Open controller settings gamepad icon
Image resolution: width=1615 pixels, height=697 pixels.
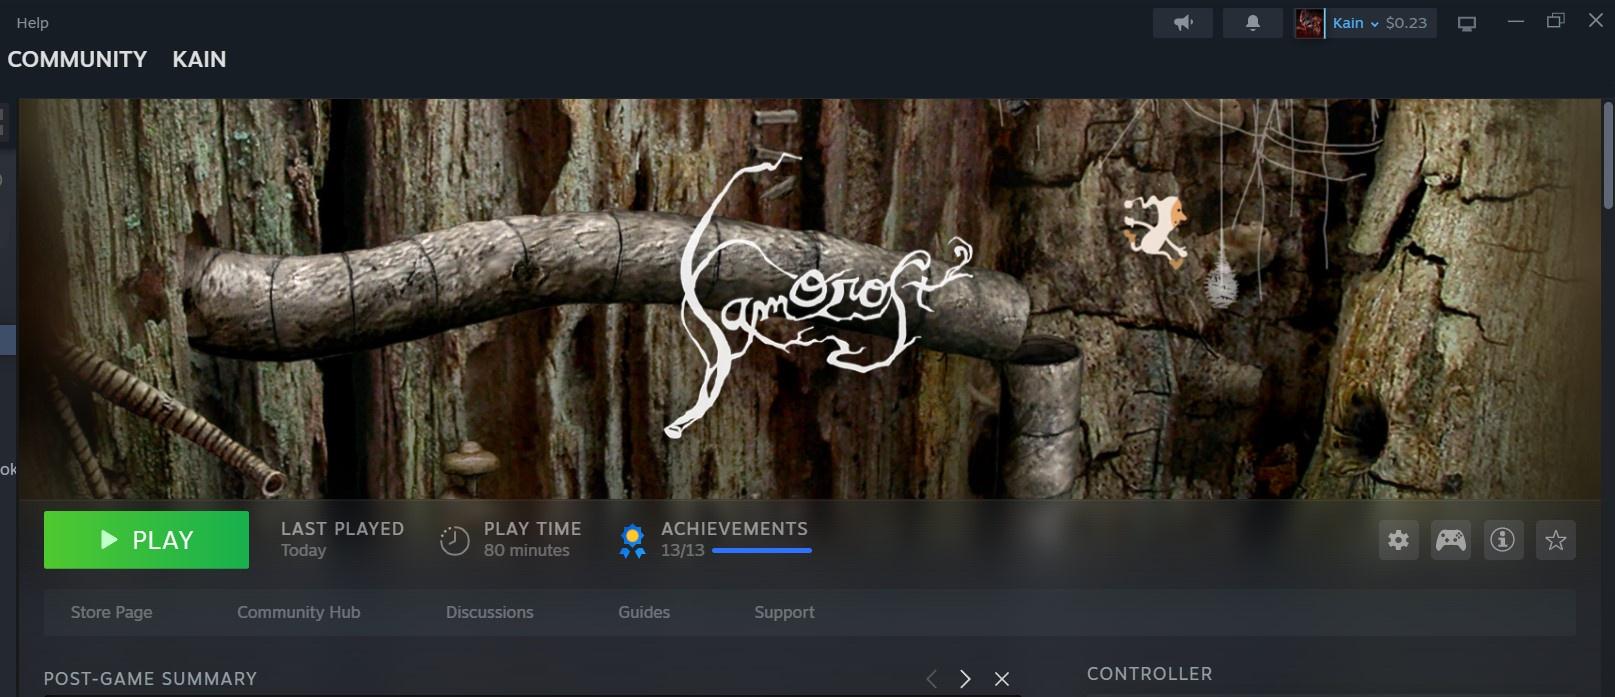[1450, 540]
